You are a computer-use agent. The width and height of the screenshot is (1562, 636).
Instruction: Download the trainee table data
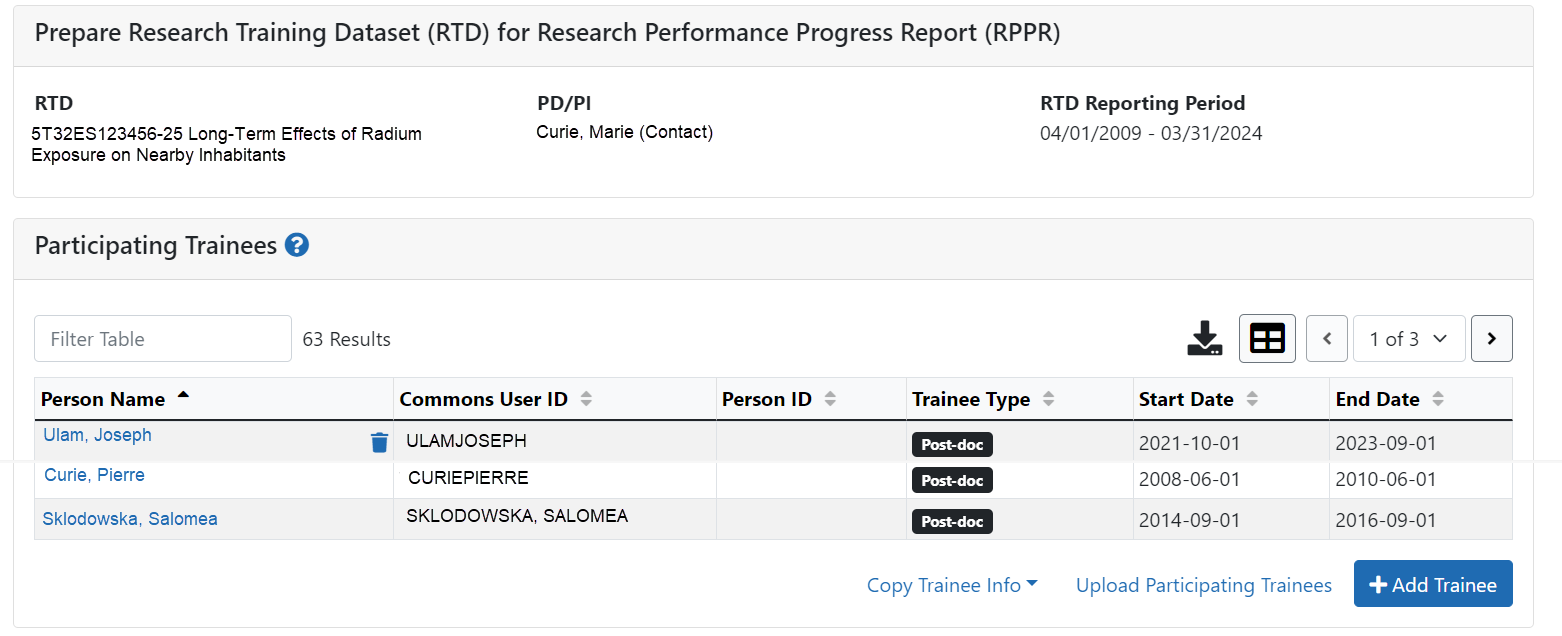point(1204,339)
